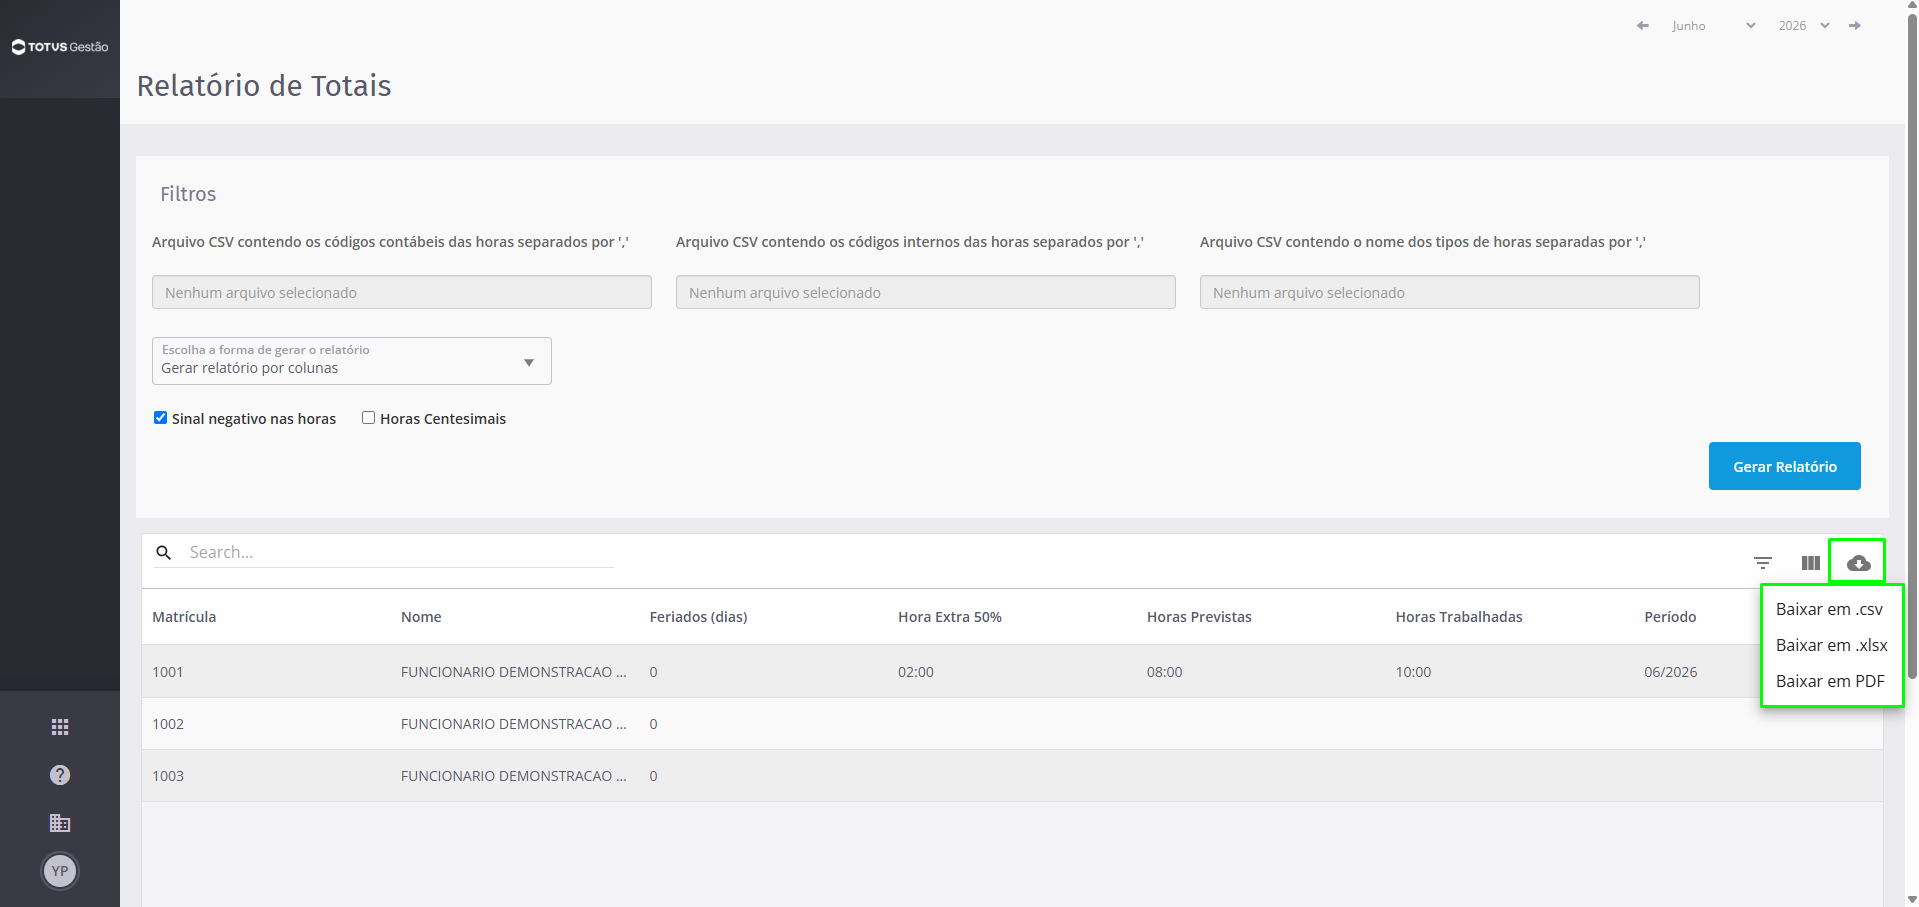Viewport: 1919px width, 907px height.
Task: Click the 06/2026 period value
Action: click(1670, 672)
